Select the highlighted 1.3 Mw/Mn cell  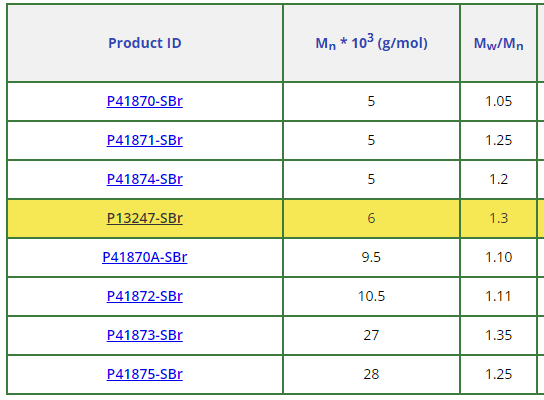(499, 218)
